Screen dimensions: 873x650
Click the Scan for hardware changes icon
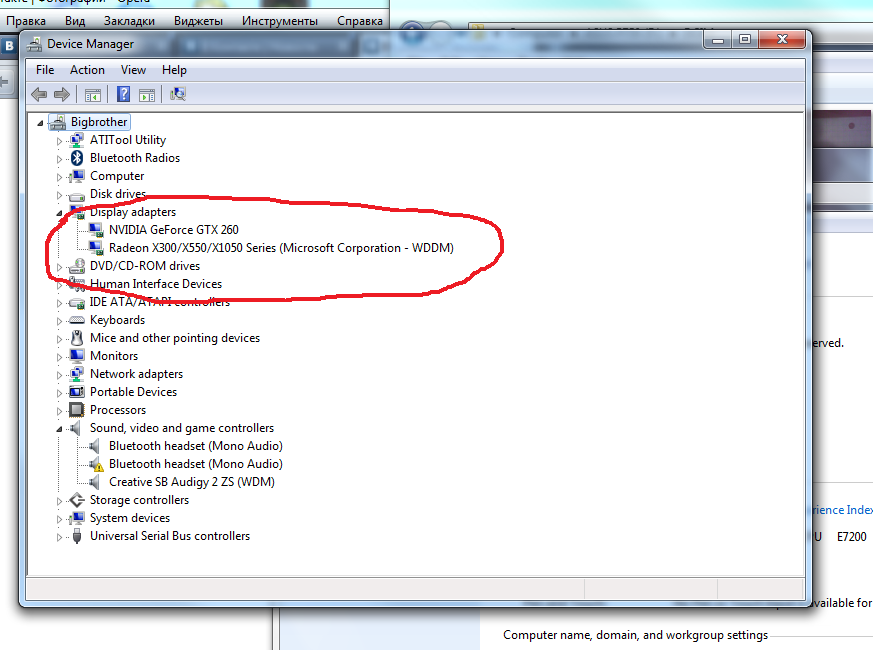point(178,94)
